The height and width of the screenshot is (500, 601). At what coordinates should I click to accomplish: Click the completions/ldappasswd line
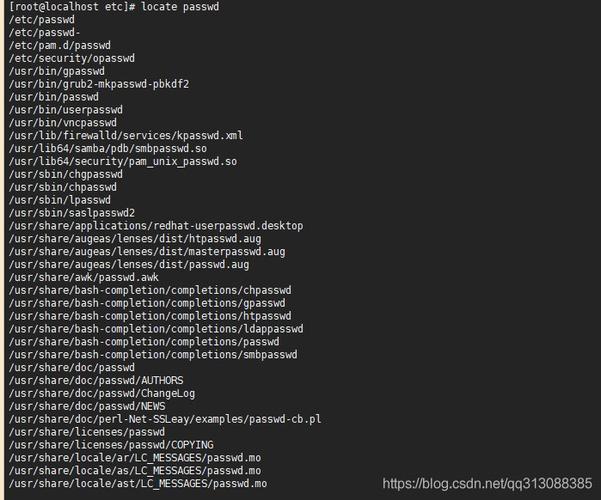(156, 329)
